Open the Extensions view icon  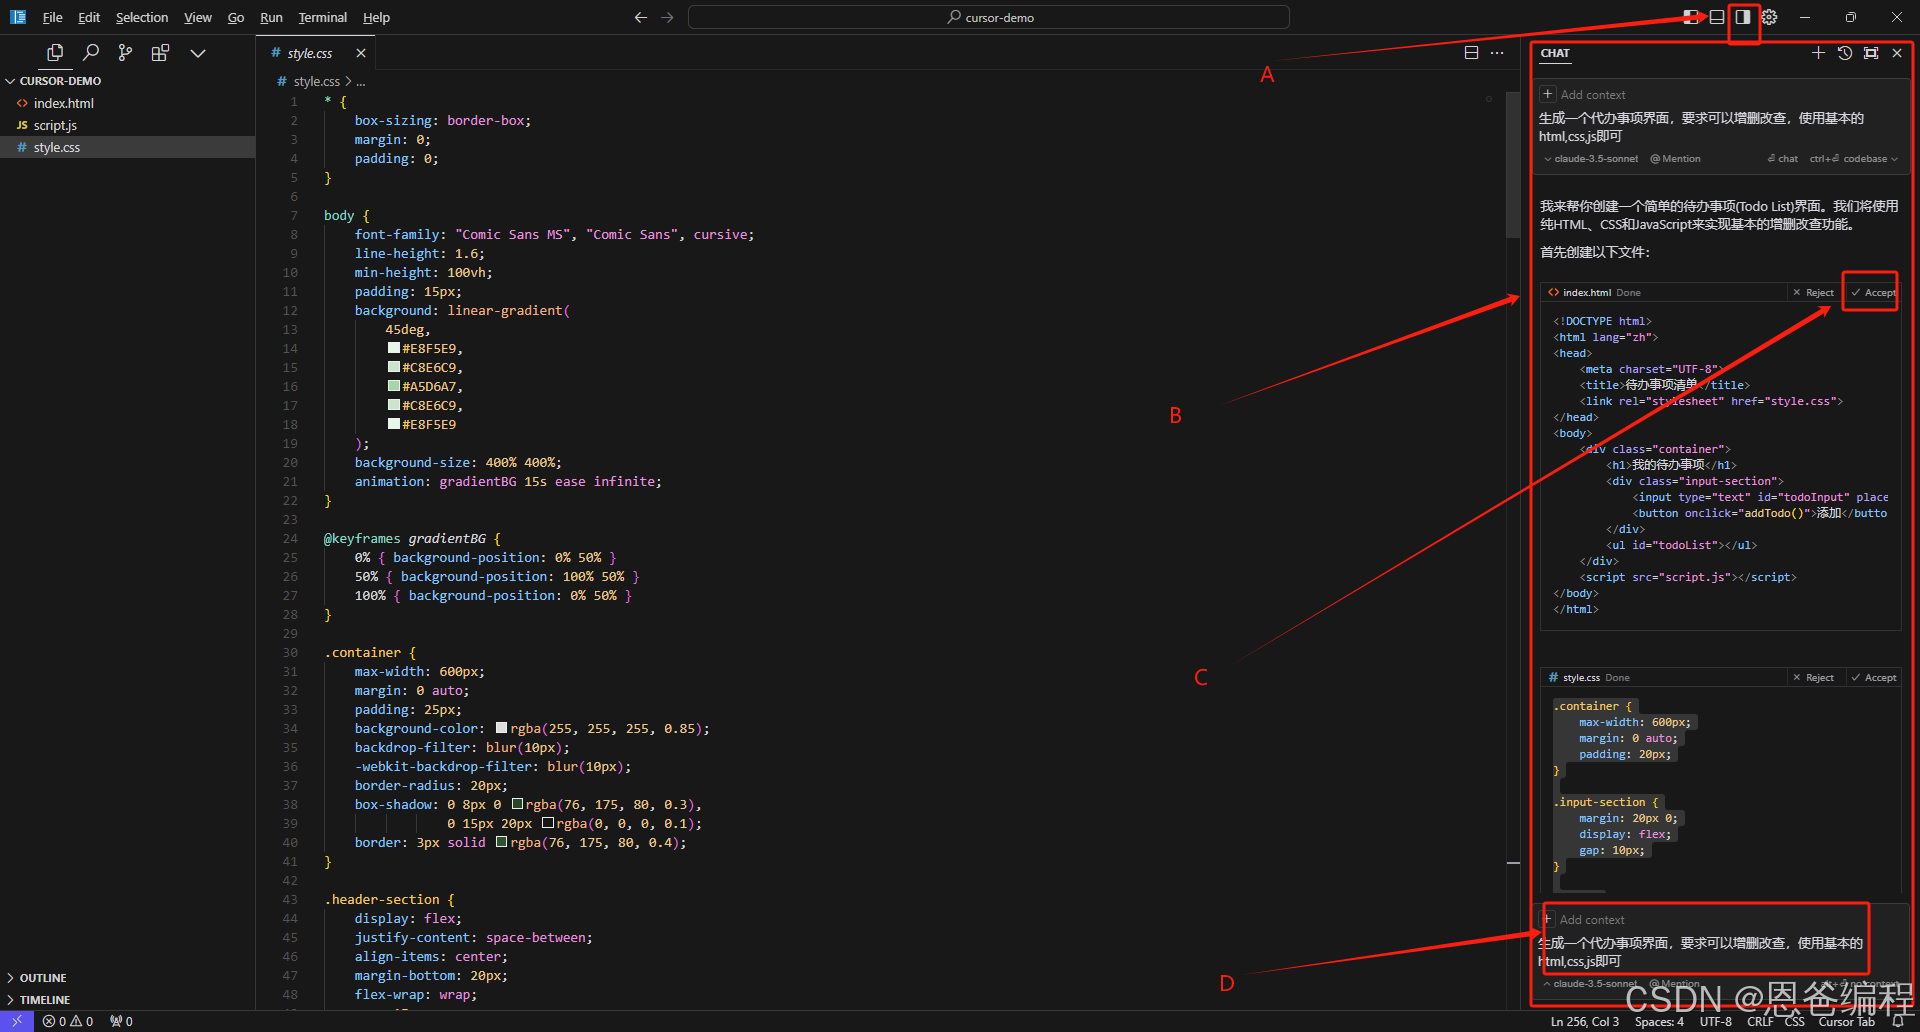160,53
